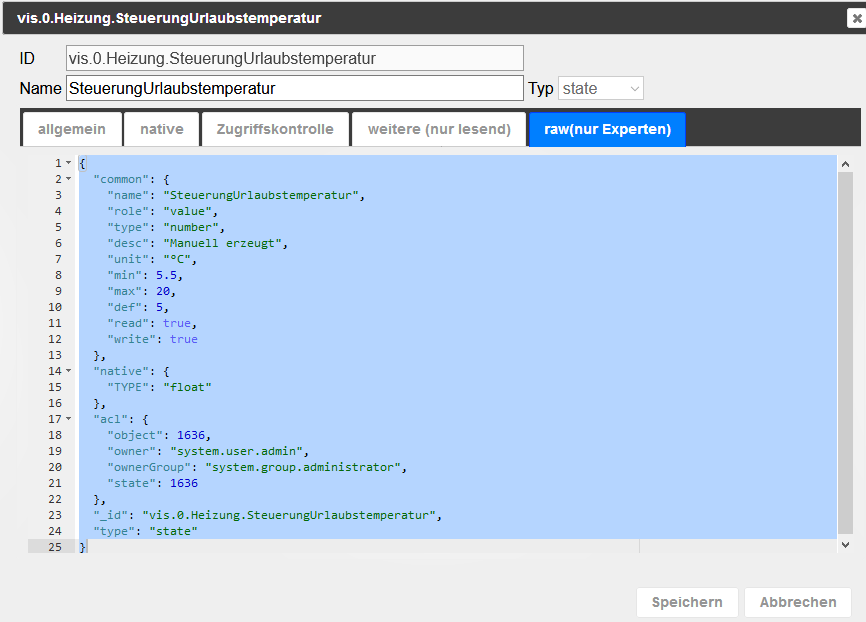The width and height of the screenshot is (866, 622).
Task: Click the "write": true value in line 12
Action: 183,339
